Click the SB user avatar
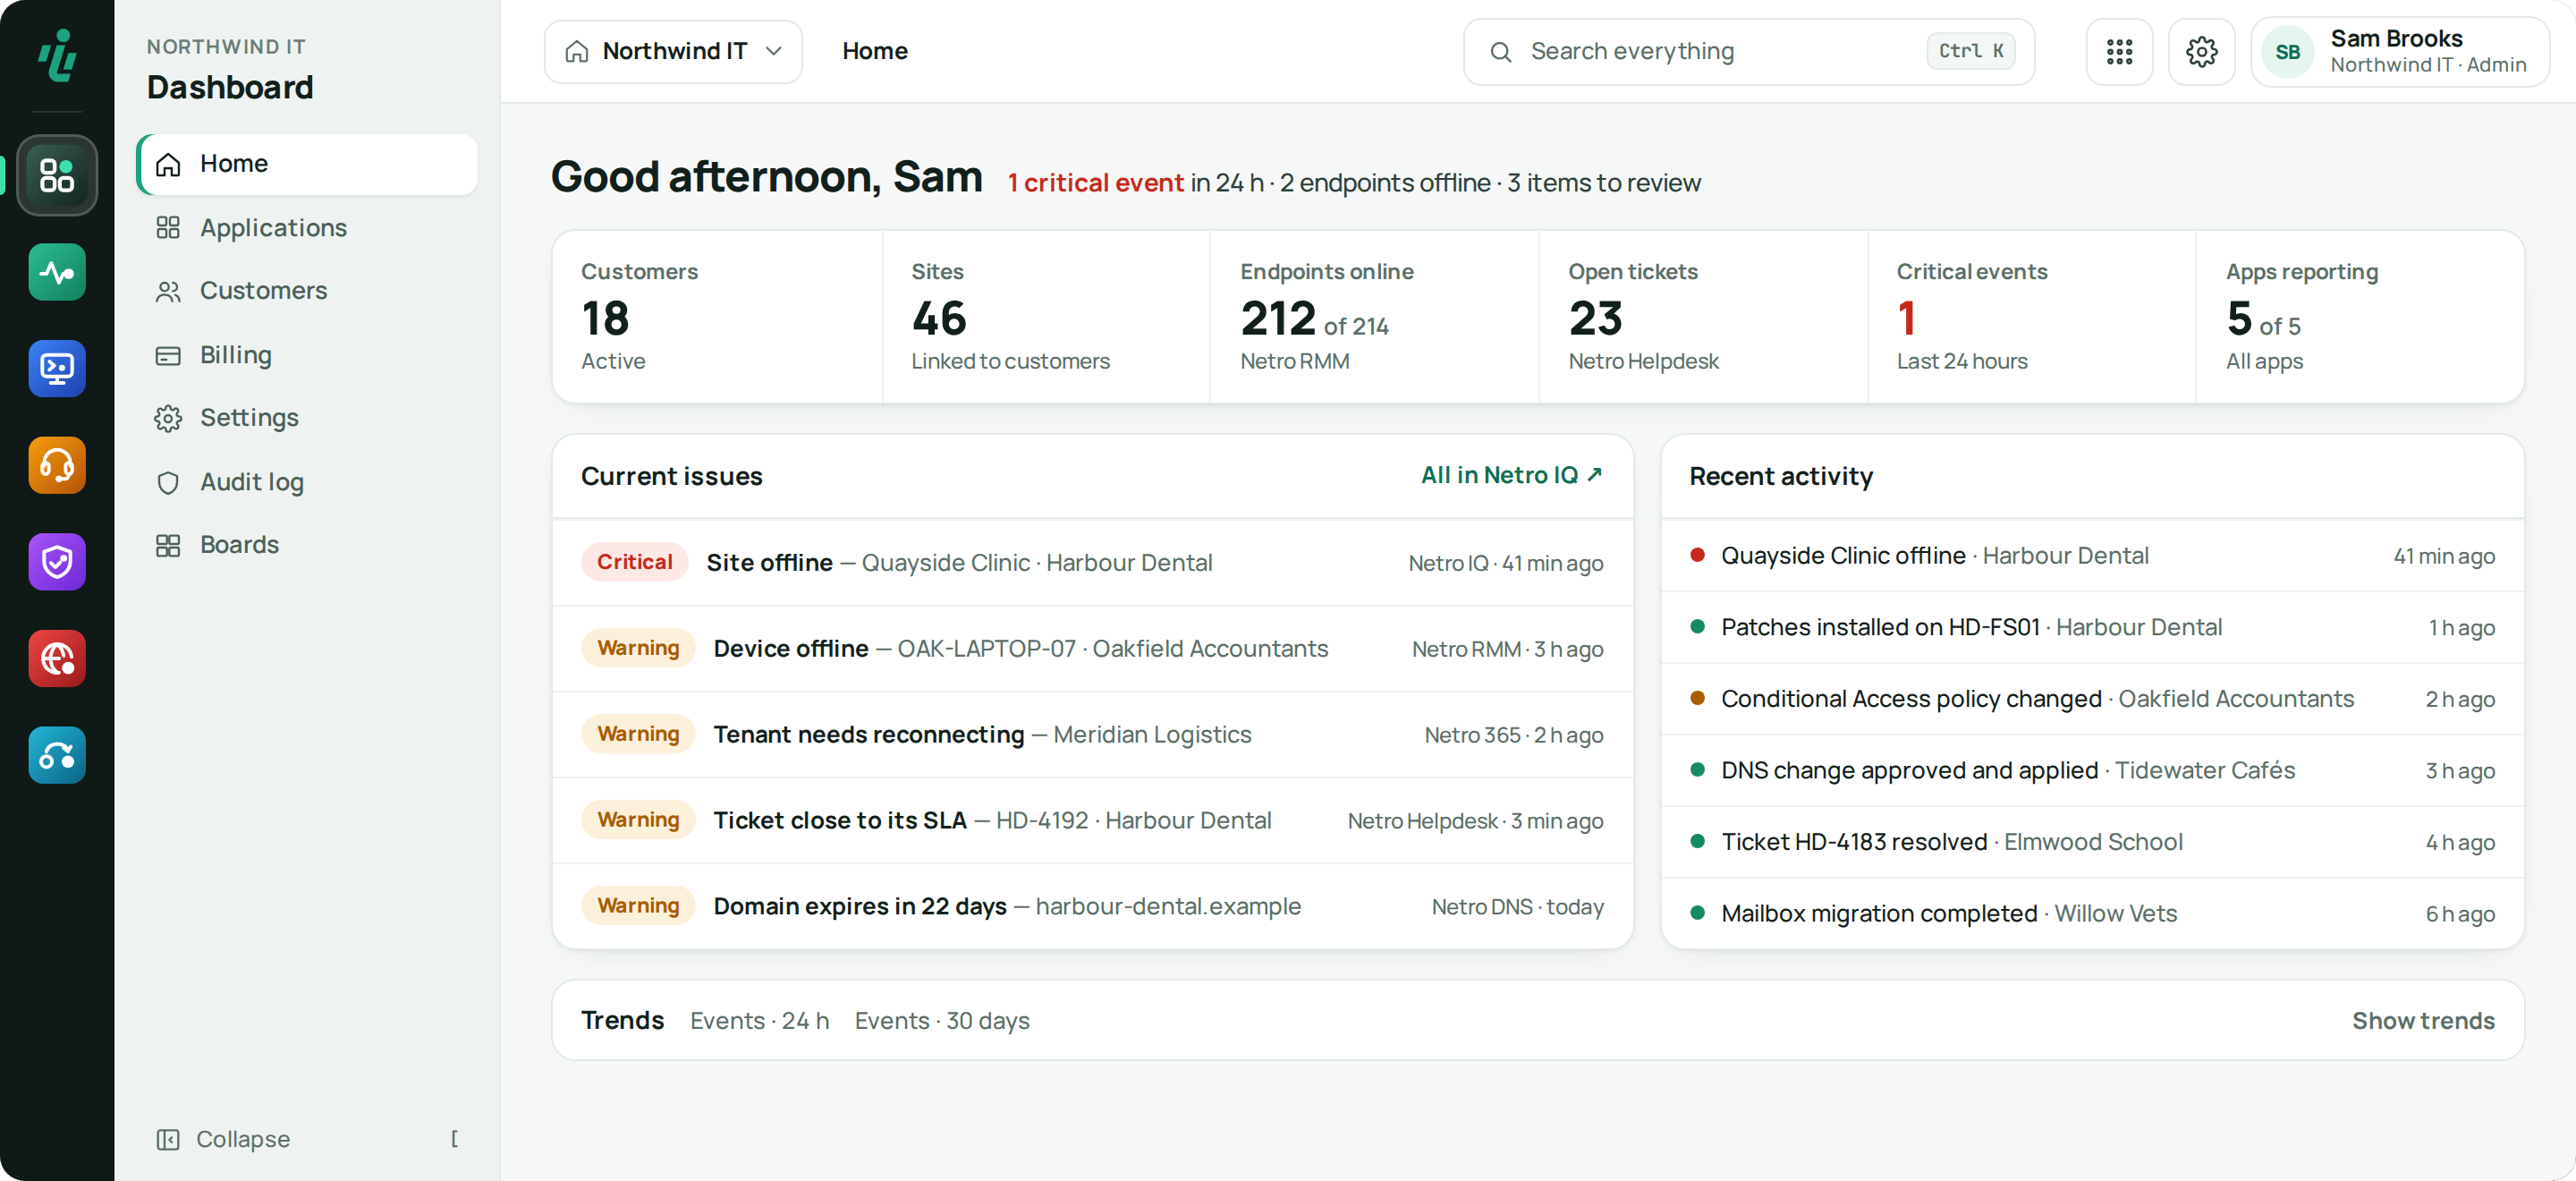Image resolution: width=2576 pixels, height=1181 pixels. tap(2287, 52)
